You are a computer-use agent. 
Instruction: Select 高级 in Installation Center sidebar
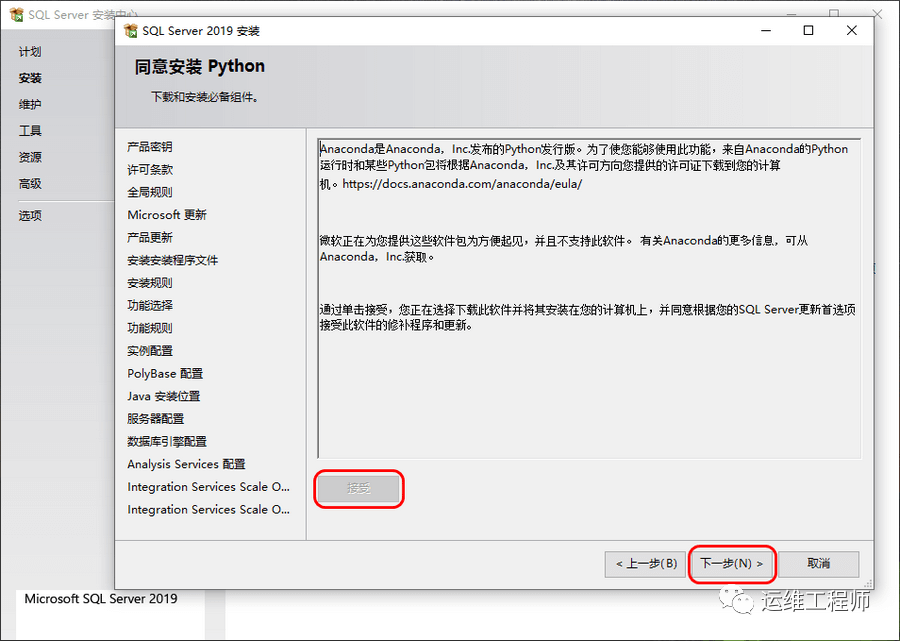(30, 184)
